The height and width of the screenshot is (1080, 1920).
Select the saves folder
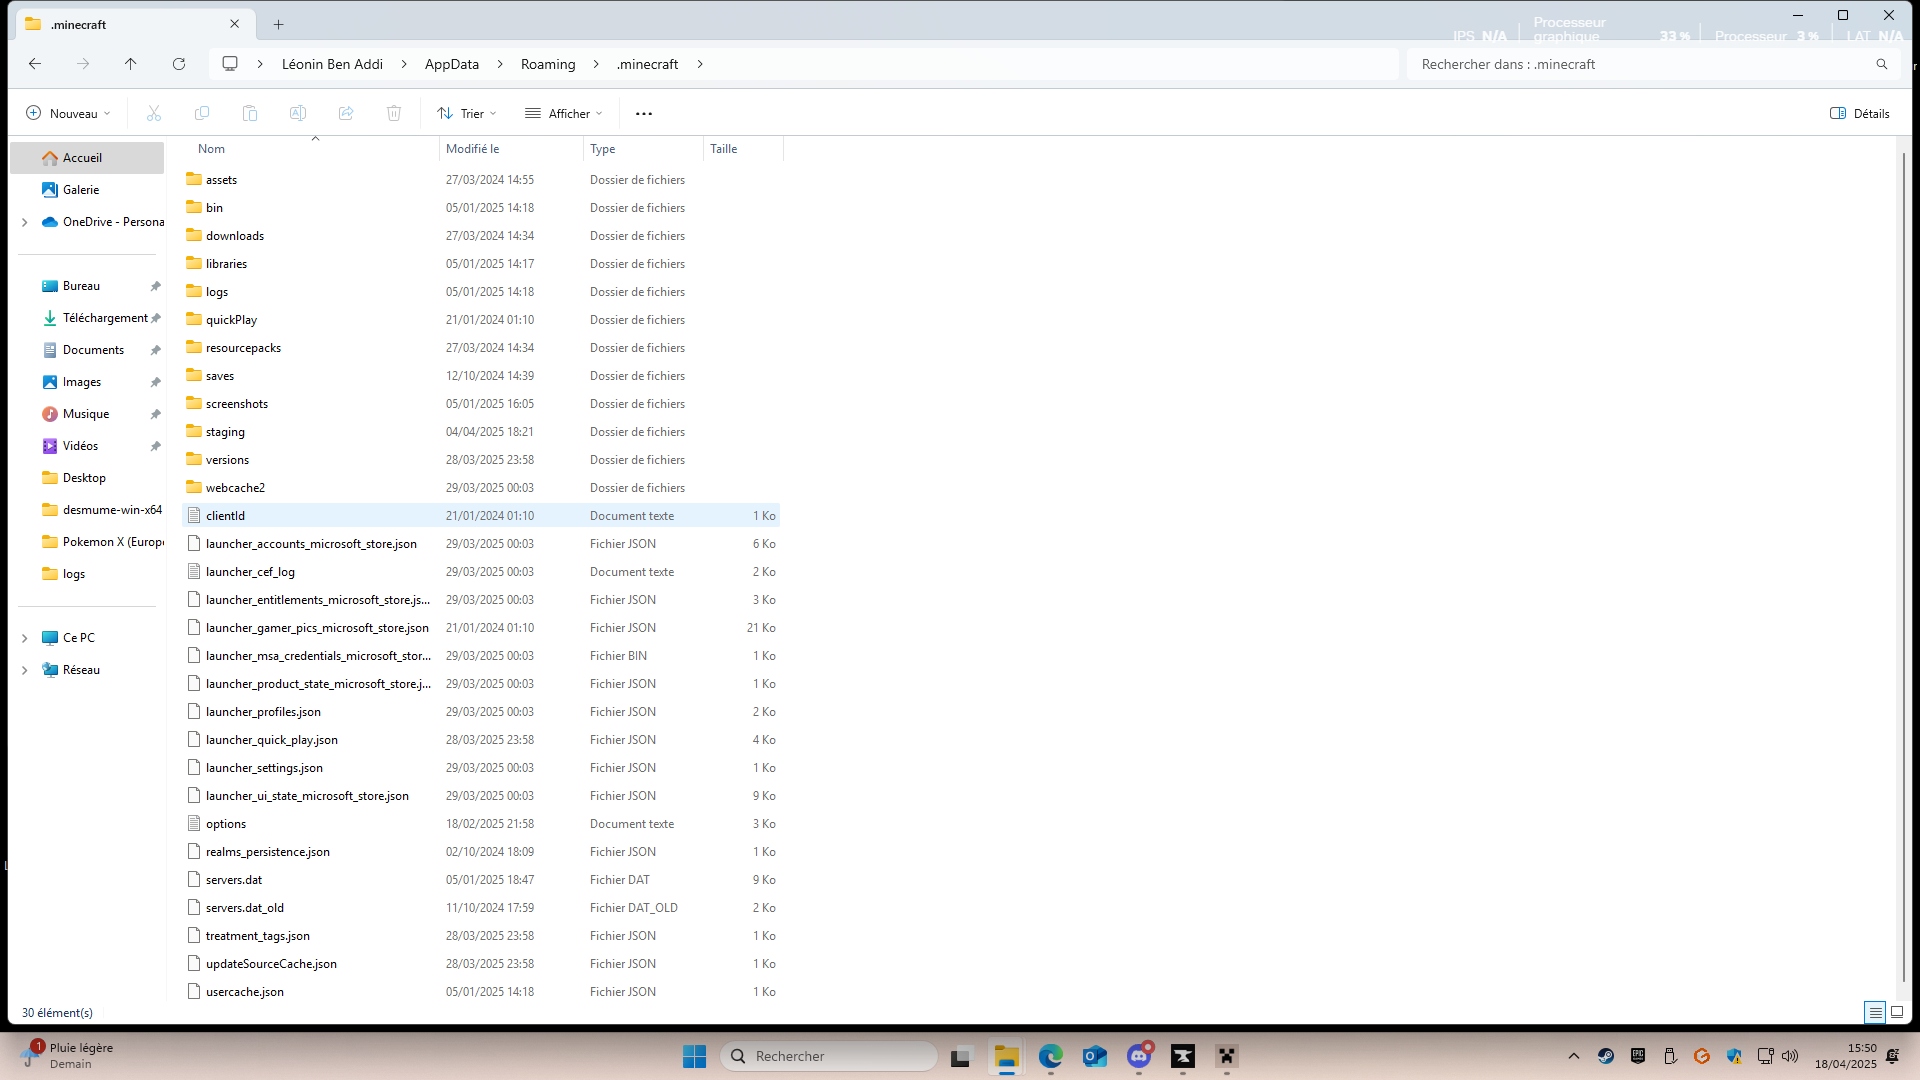(481, 376)
